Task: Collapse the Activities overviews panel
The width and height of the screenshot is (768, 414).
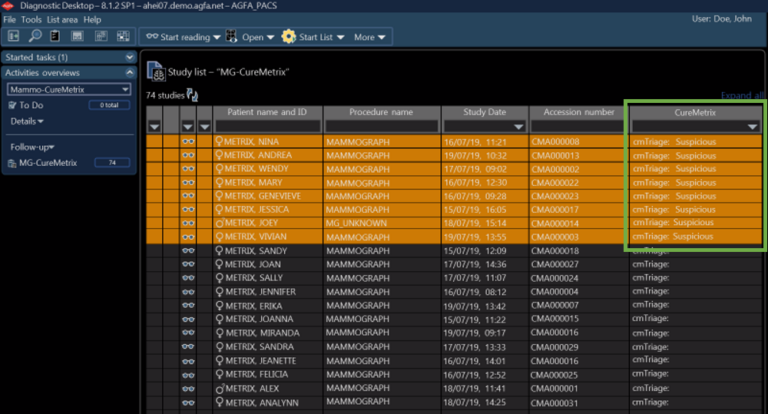Action: click(129, 73)
